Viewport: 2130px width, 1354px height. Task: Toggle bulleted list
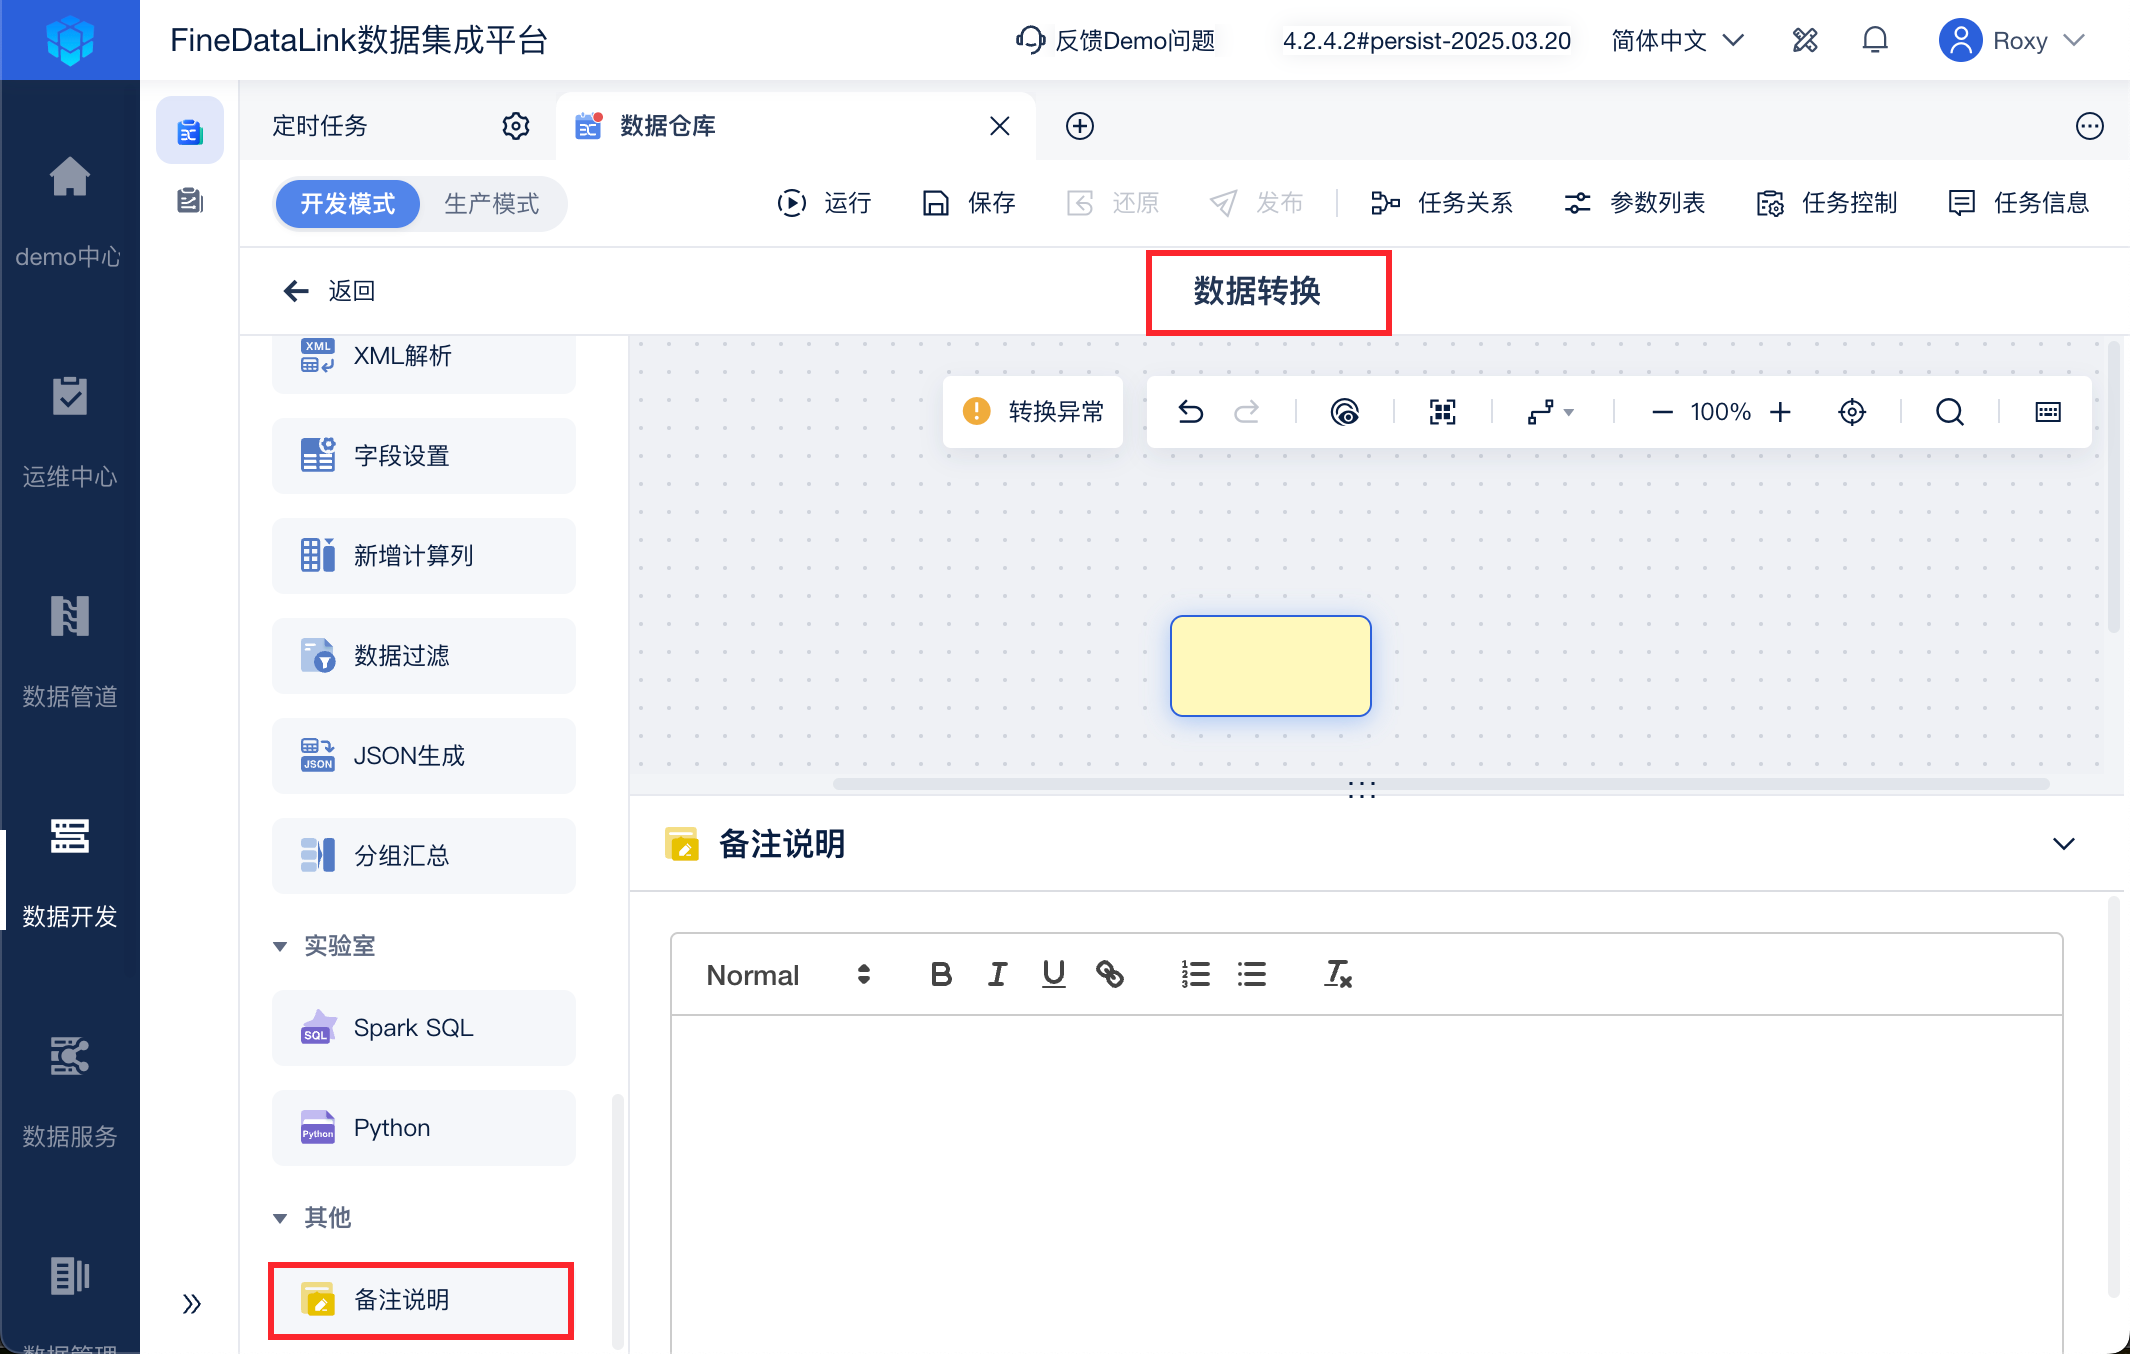coord(1252,975)
